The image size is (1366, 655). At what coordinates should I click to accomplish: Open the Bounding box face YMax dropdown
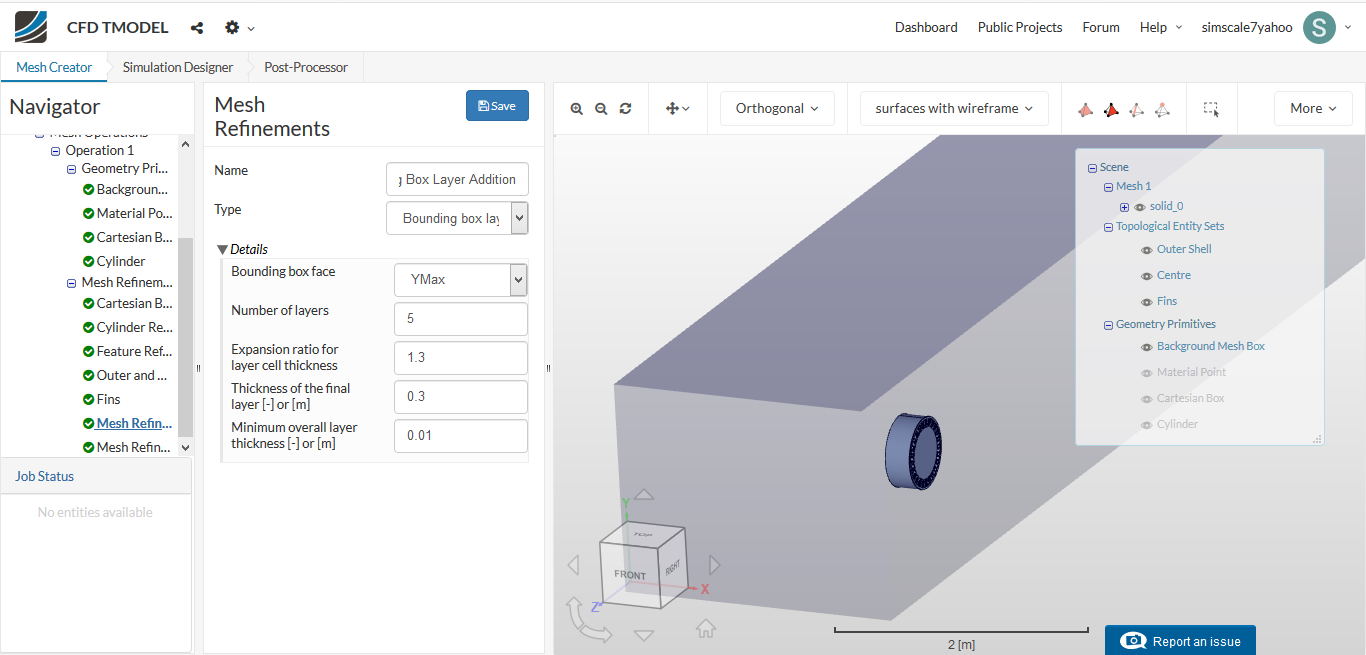pyautogui.click(x=460, y=280)
